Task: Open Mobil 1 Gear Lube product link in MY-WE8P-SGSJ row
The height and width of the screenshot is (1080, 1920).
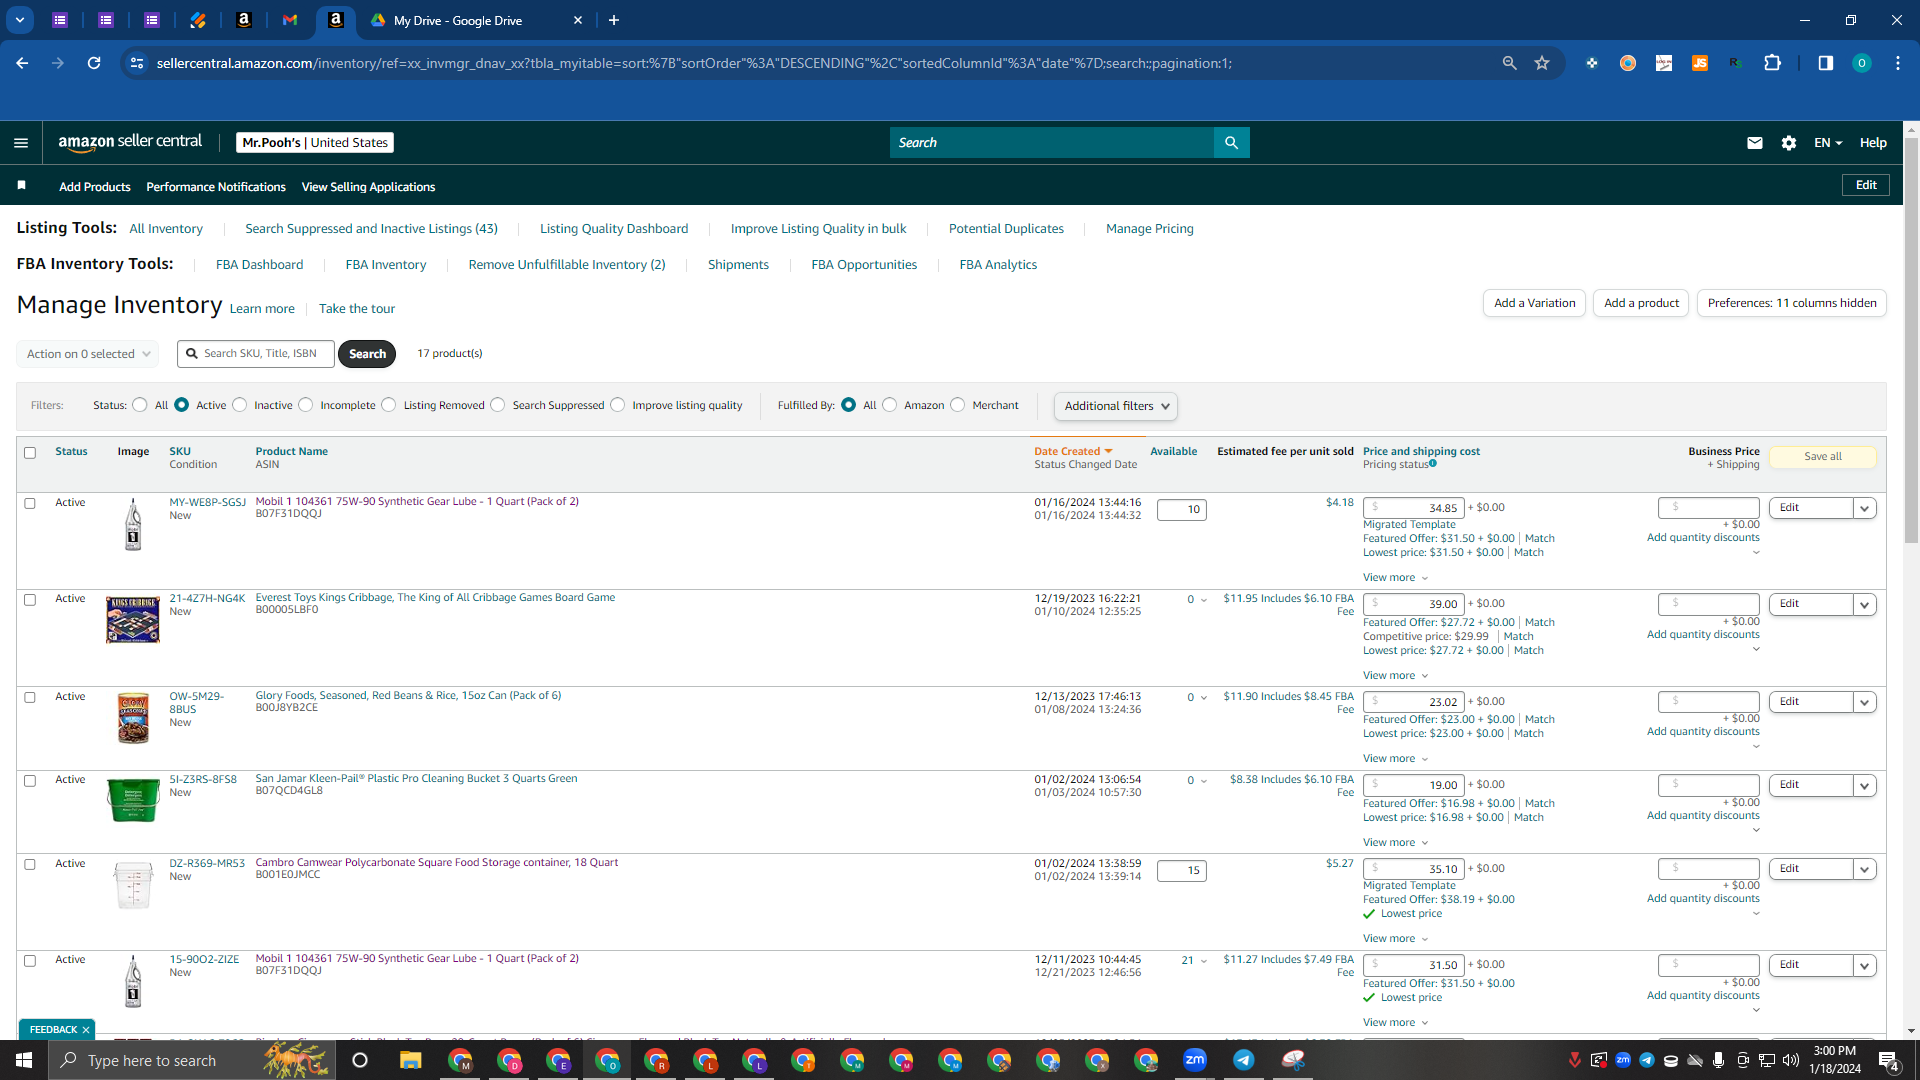Action: 417,502
